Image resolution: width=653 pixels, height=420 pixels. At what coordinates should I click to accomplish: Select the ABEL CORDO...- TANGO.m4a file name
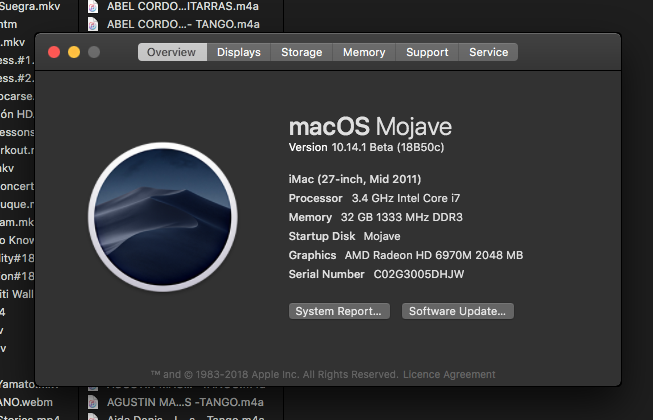tap(183, 24)
